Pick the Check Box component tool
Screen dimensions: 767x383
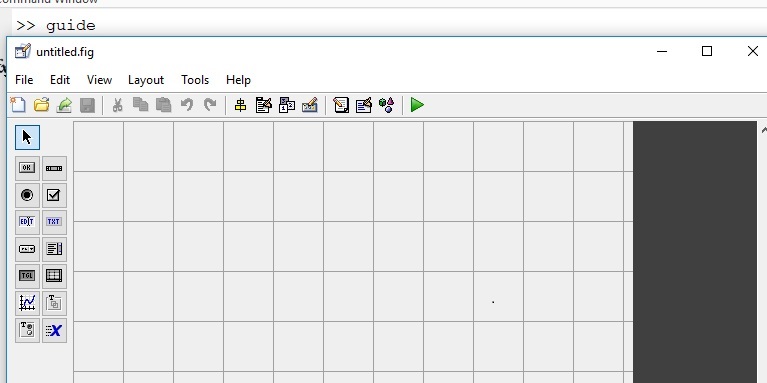tap(54, 195)
